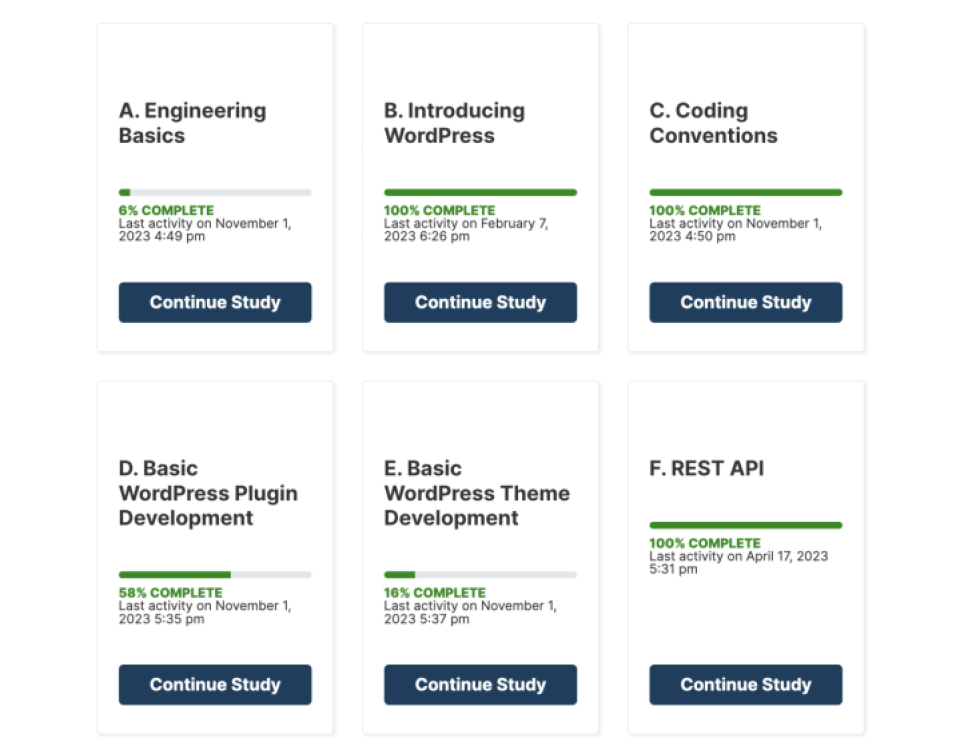Open the D. Basic WordPress Plugin Development title
The image size is (960, 754).
(x=208, y=493)
